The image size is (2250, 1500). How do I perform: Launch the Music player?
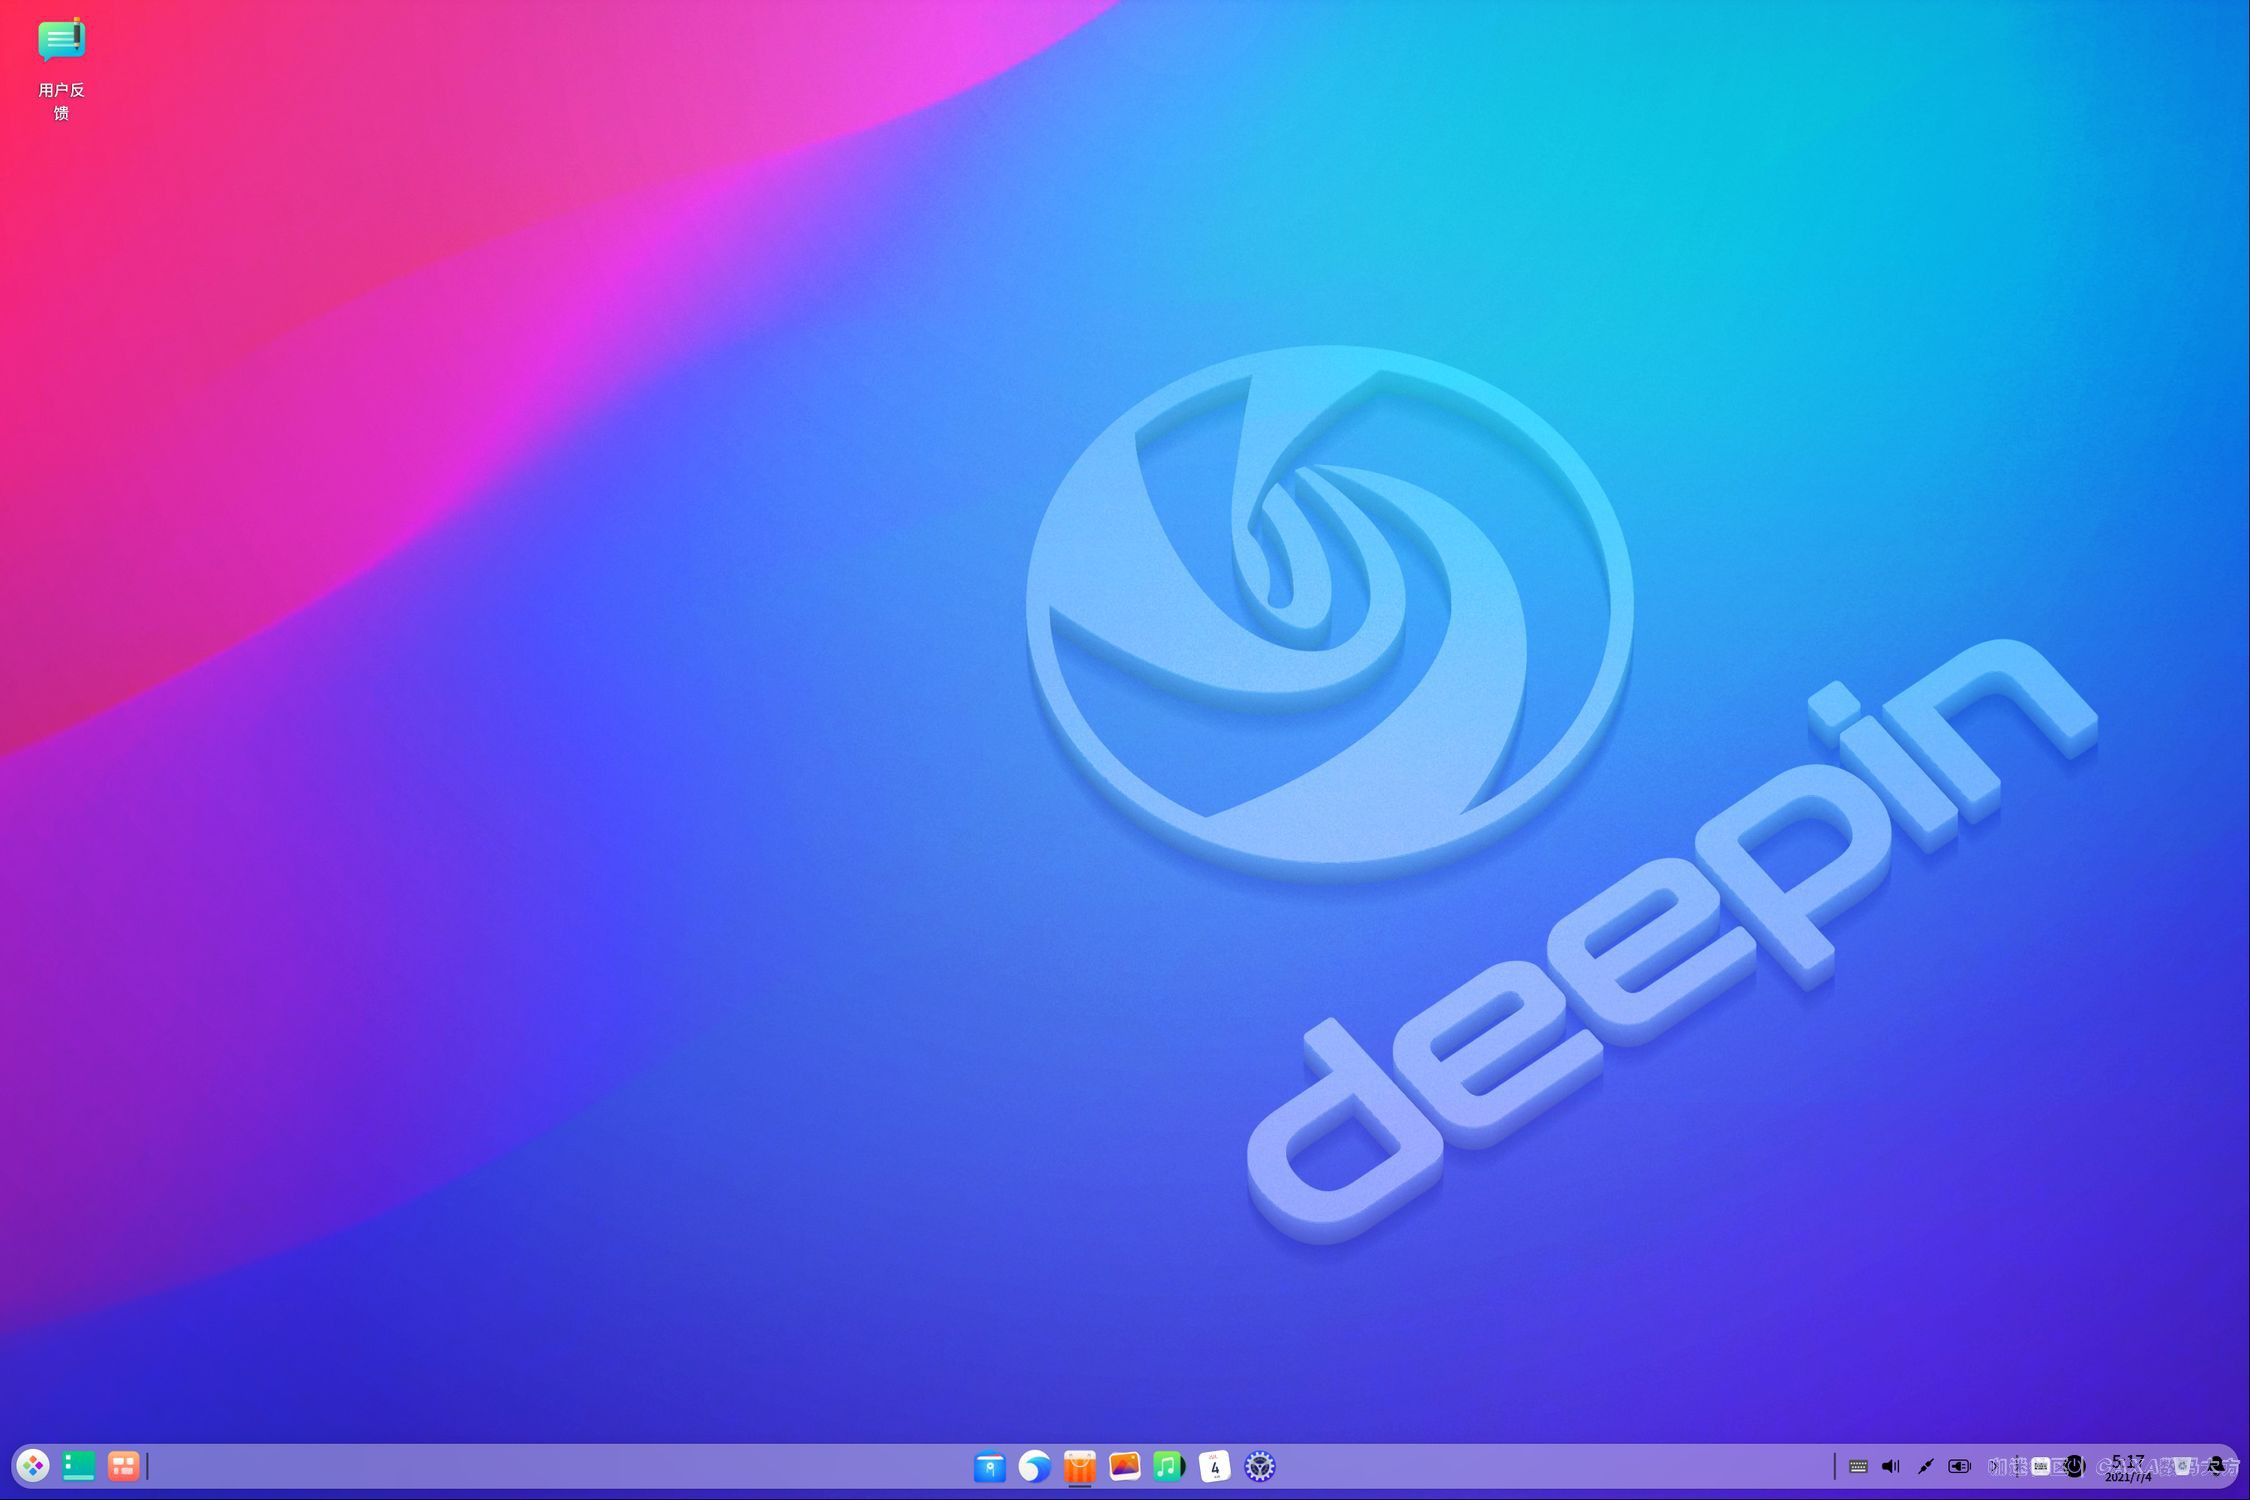click(1168, 1465)
